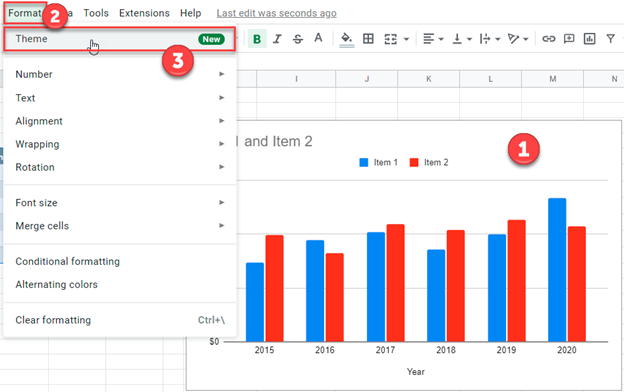Expand the Alignment submenu
This screenshot has height=392, width=624.
(x=120, y=121)
